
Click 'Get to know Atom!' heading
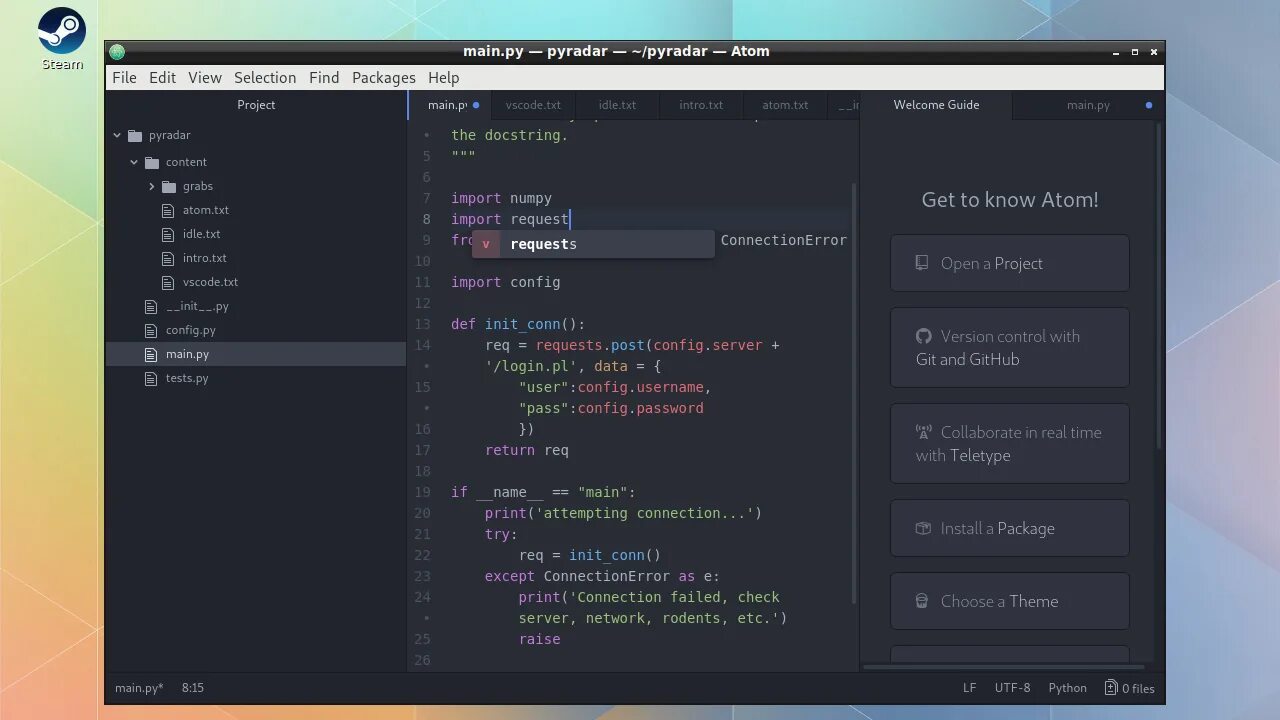pyautogui.click(x=1010, y=199)
